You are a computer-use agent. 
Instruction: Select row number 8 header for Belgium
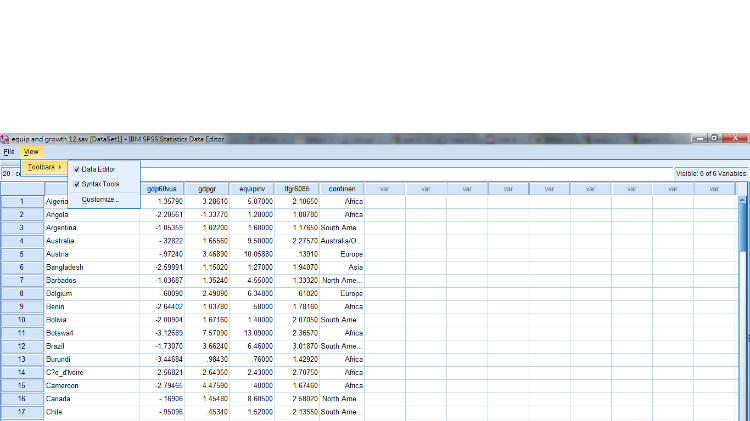[21, 293]
